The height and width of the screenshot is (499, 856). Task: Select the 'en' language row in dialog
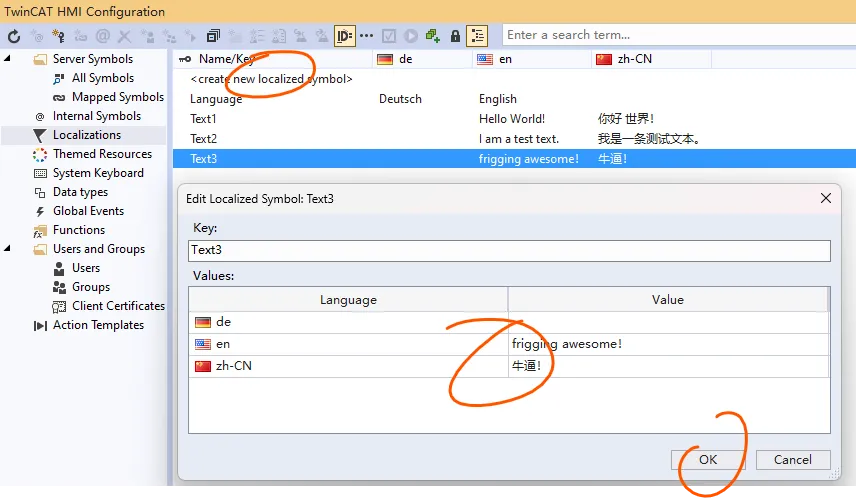click(x=509, y=344)
